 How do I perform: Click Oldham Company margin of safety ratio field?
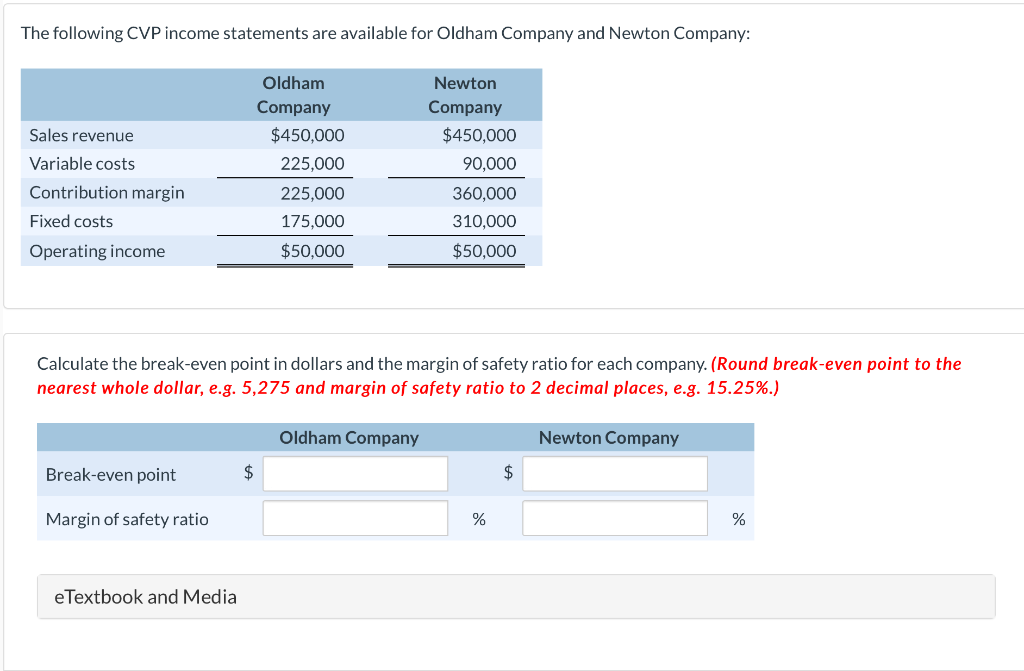(x=355, y=518)
